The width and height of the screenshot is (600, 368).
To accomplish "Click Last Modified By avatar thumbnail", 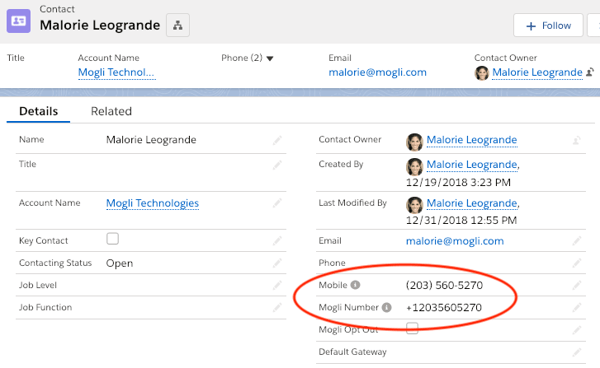I will (414, 205).
